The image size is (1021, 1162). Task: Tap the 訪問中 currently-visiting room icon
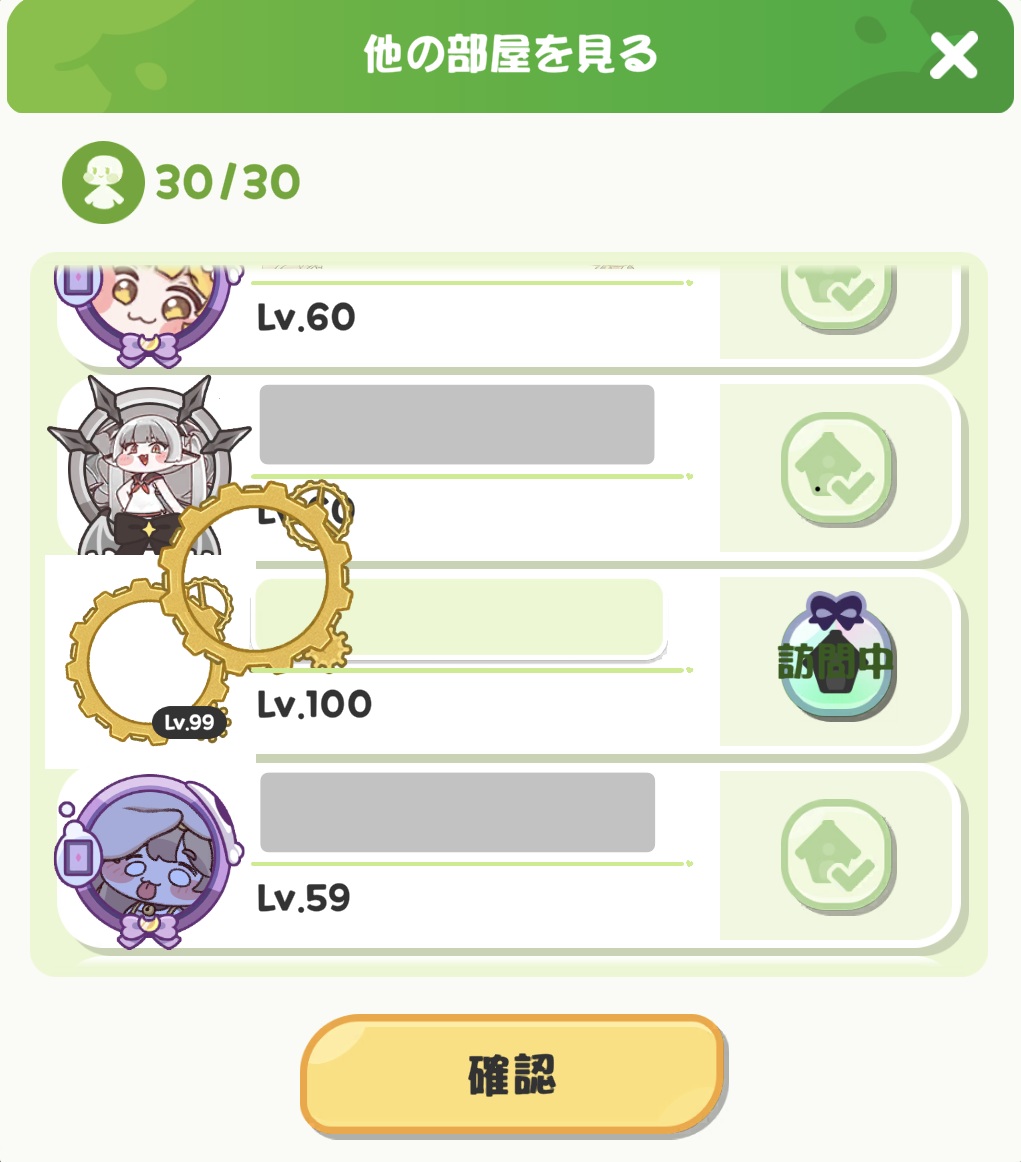point(837,657)
